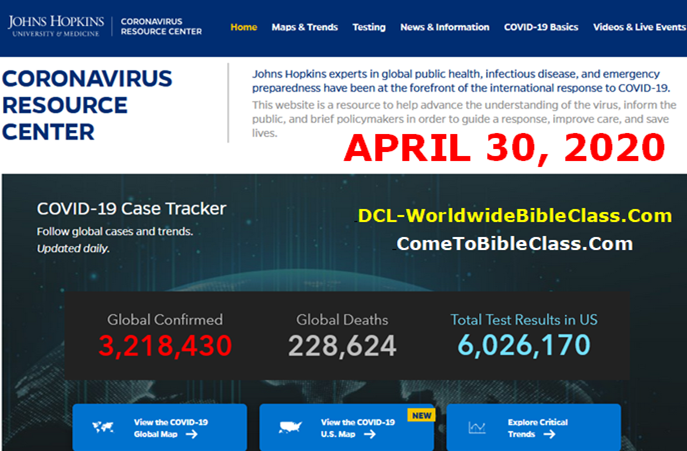Open the Maps & Trends menu
The height and width of the screenshot is (451, 687).
[x=305, y=27]
